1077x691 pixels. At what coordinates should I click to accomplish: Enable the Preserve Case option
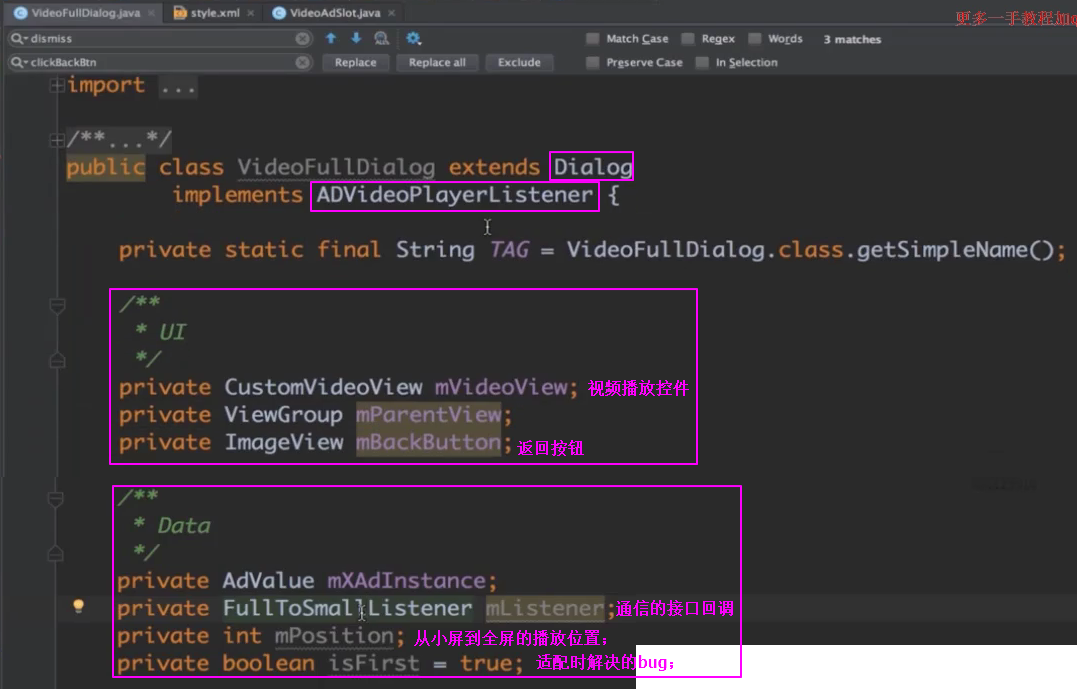click(x=593, y=62)
